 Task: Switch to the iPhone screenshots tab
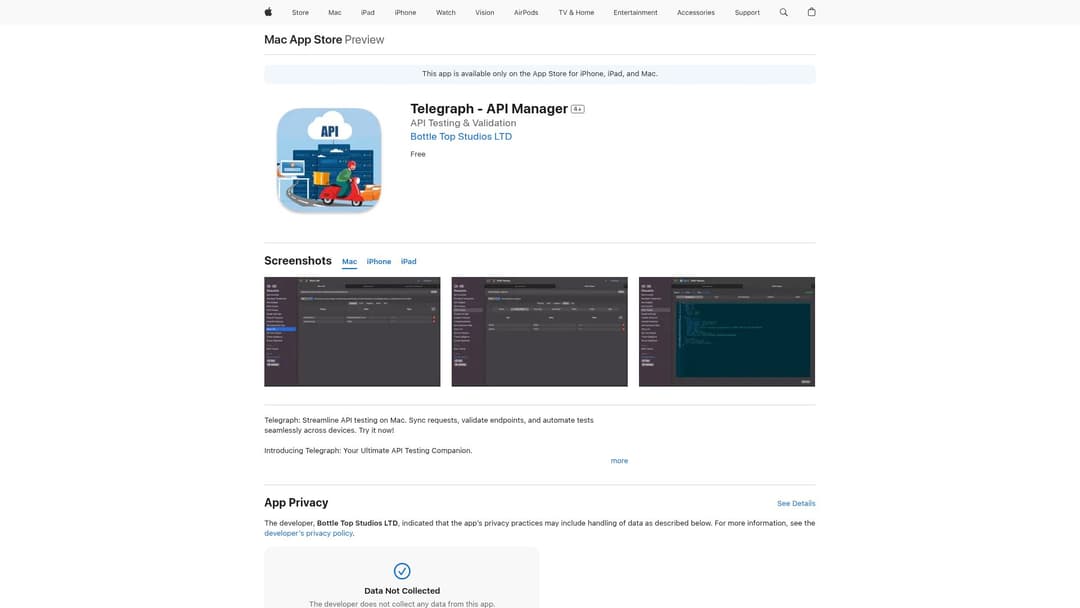tap(379, 262)
